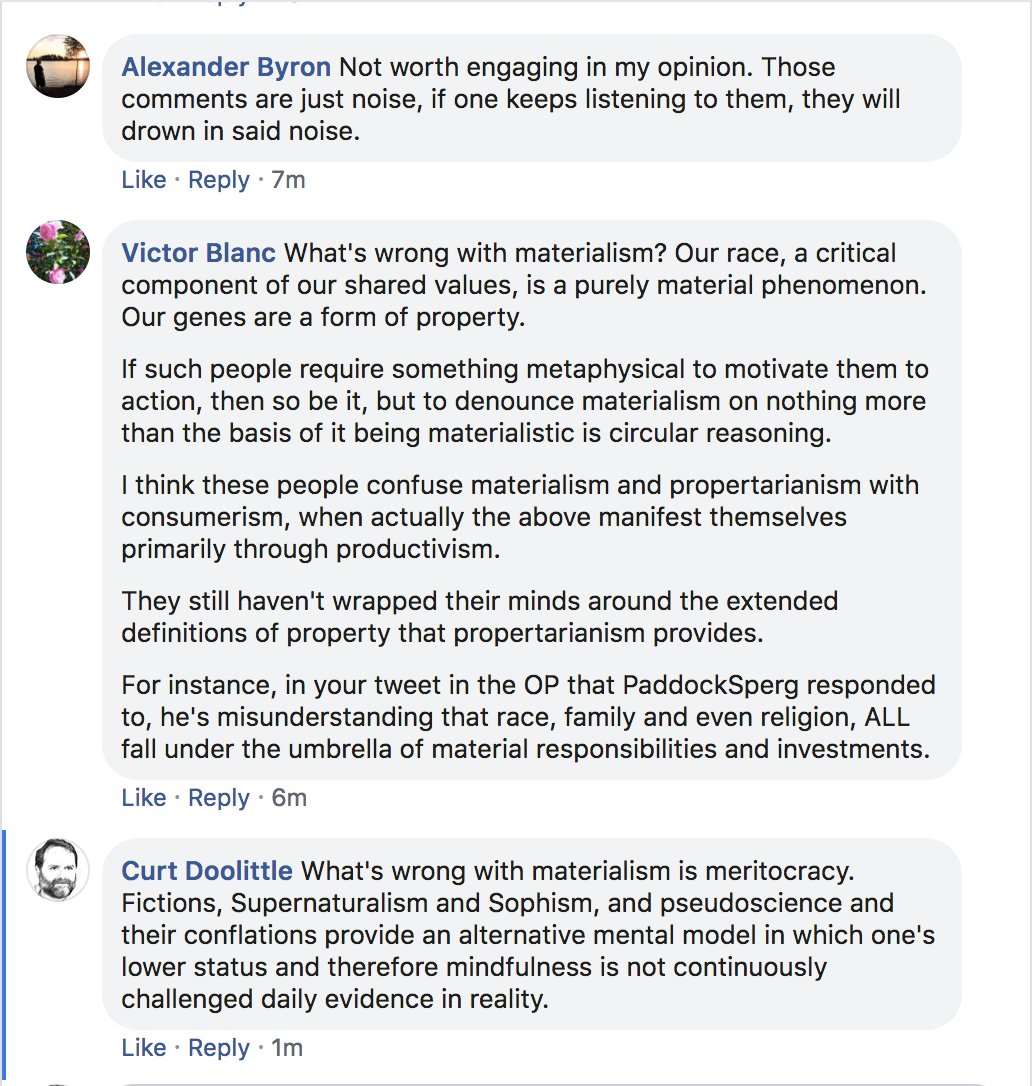
Task: Click Alexander Byron's profile picture
Action: click(57, 66)
